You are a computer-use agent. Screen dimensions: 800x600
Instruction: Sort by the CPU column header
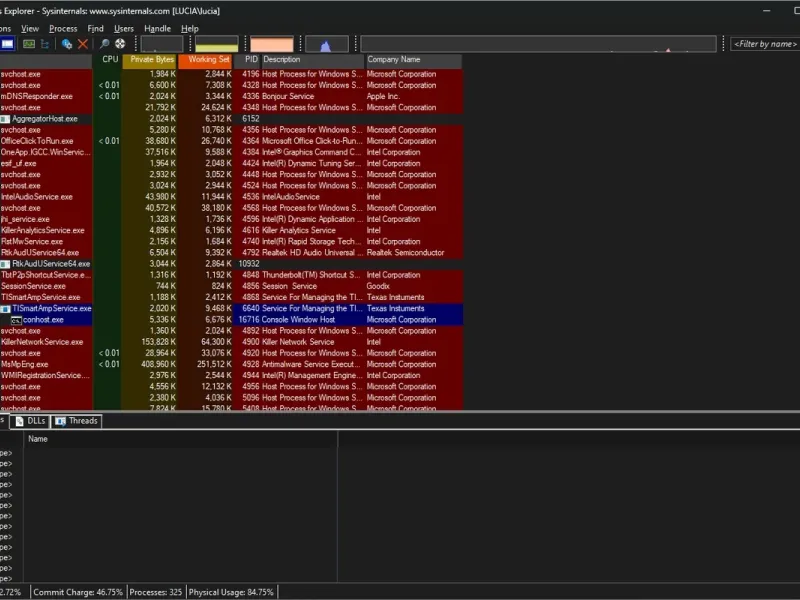(107, 60)
